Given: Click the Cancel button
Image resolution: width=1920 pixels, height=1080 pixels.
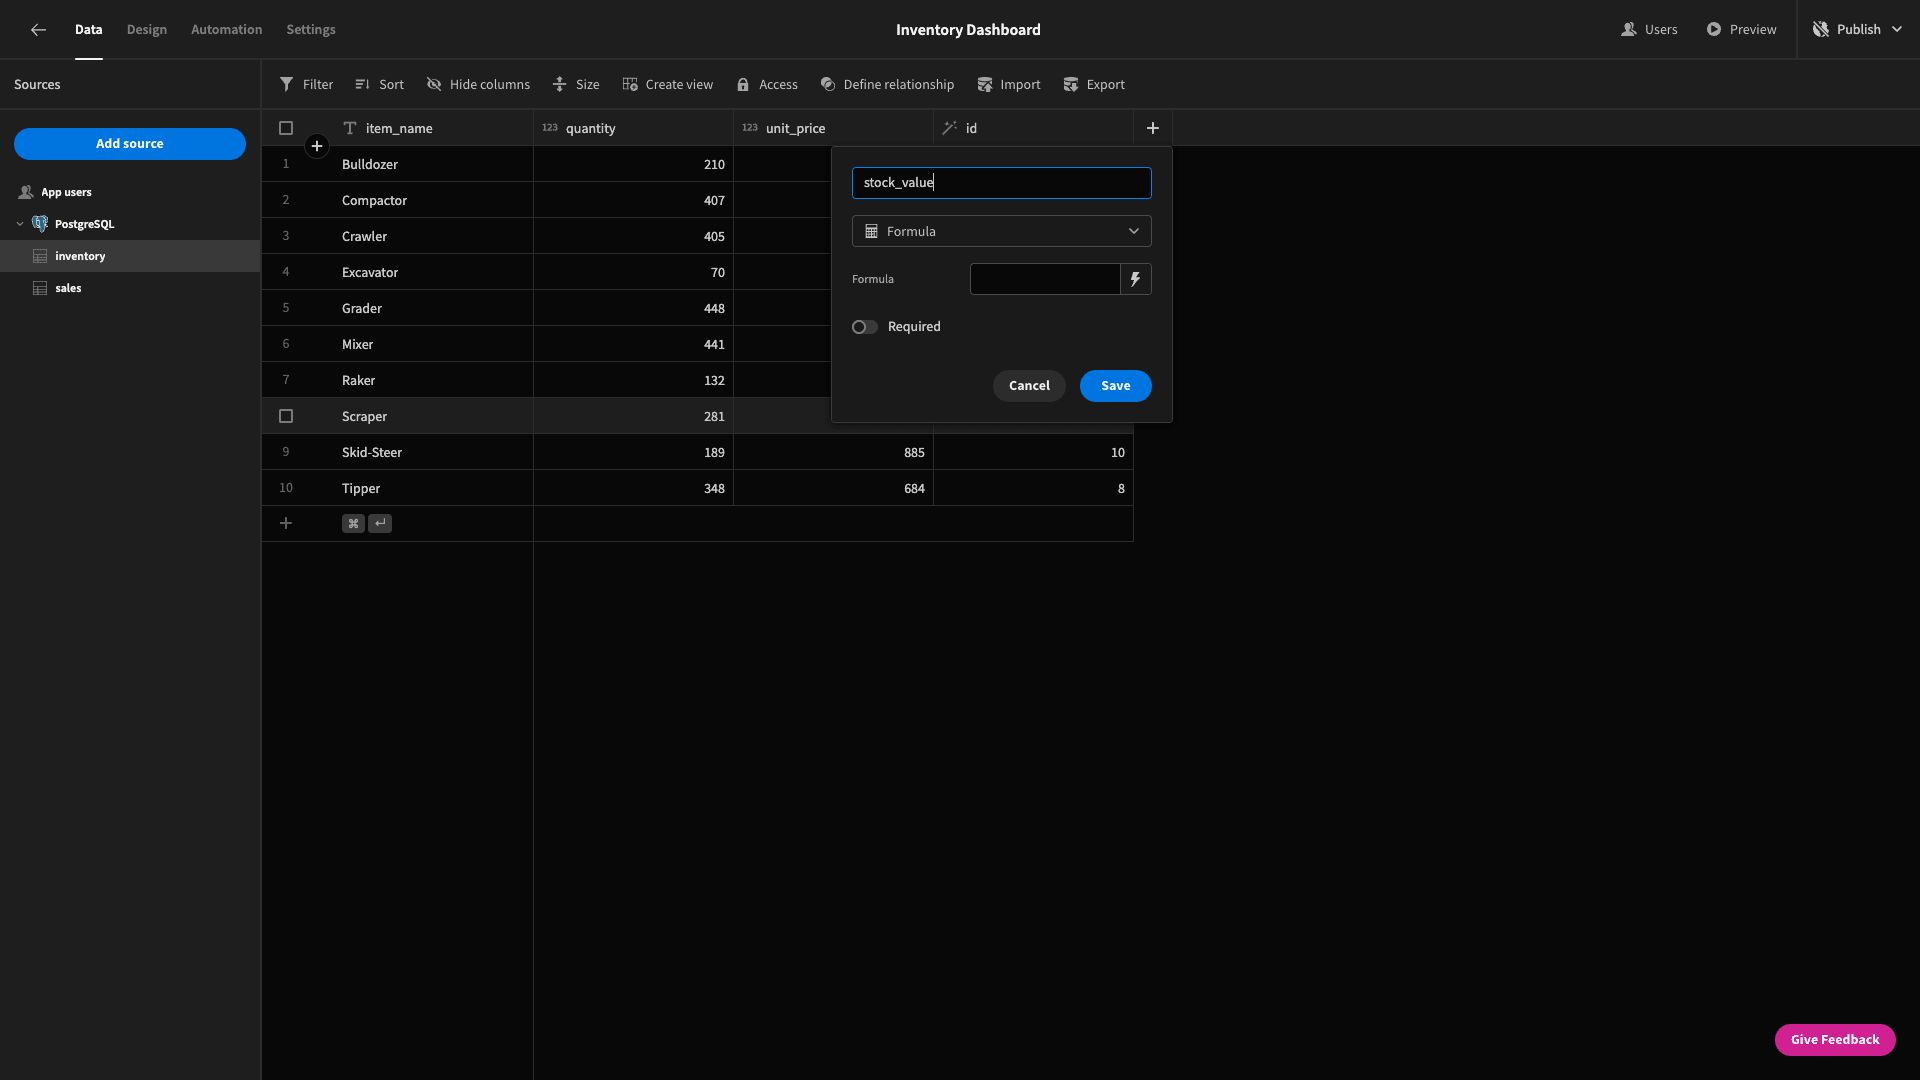Looking at the screenshot, I should tap(1030, 385).
